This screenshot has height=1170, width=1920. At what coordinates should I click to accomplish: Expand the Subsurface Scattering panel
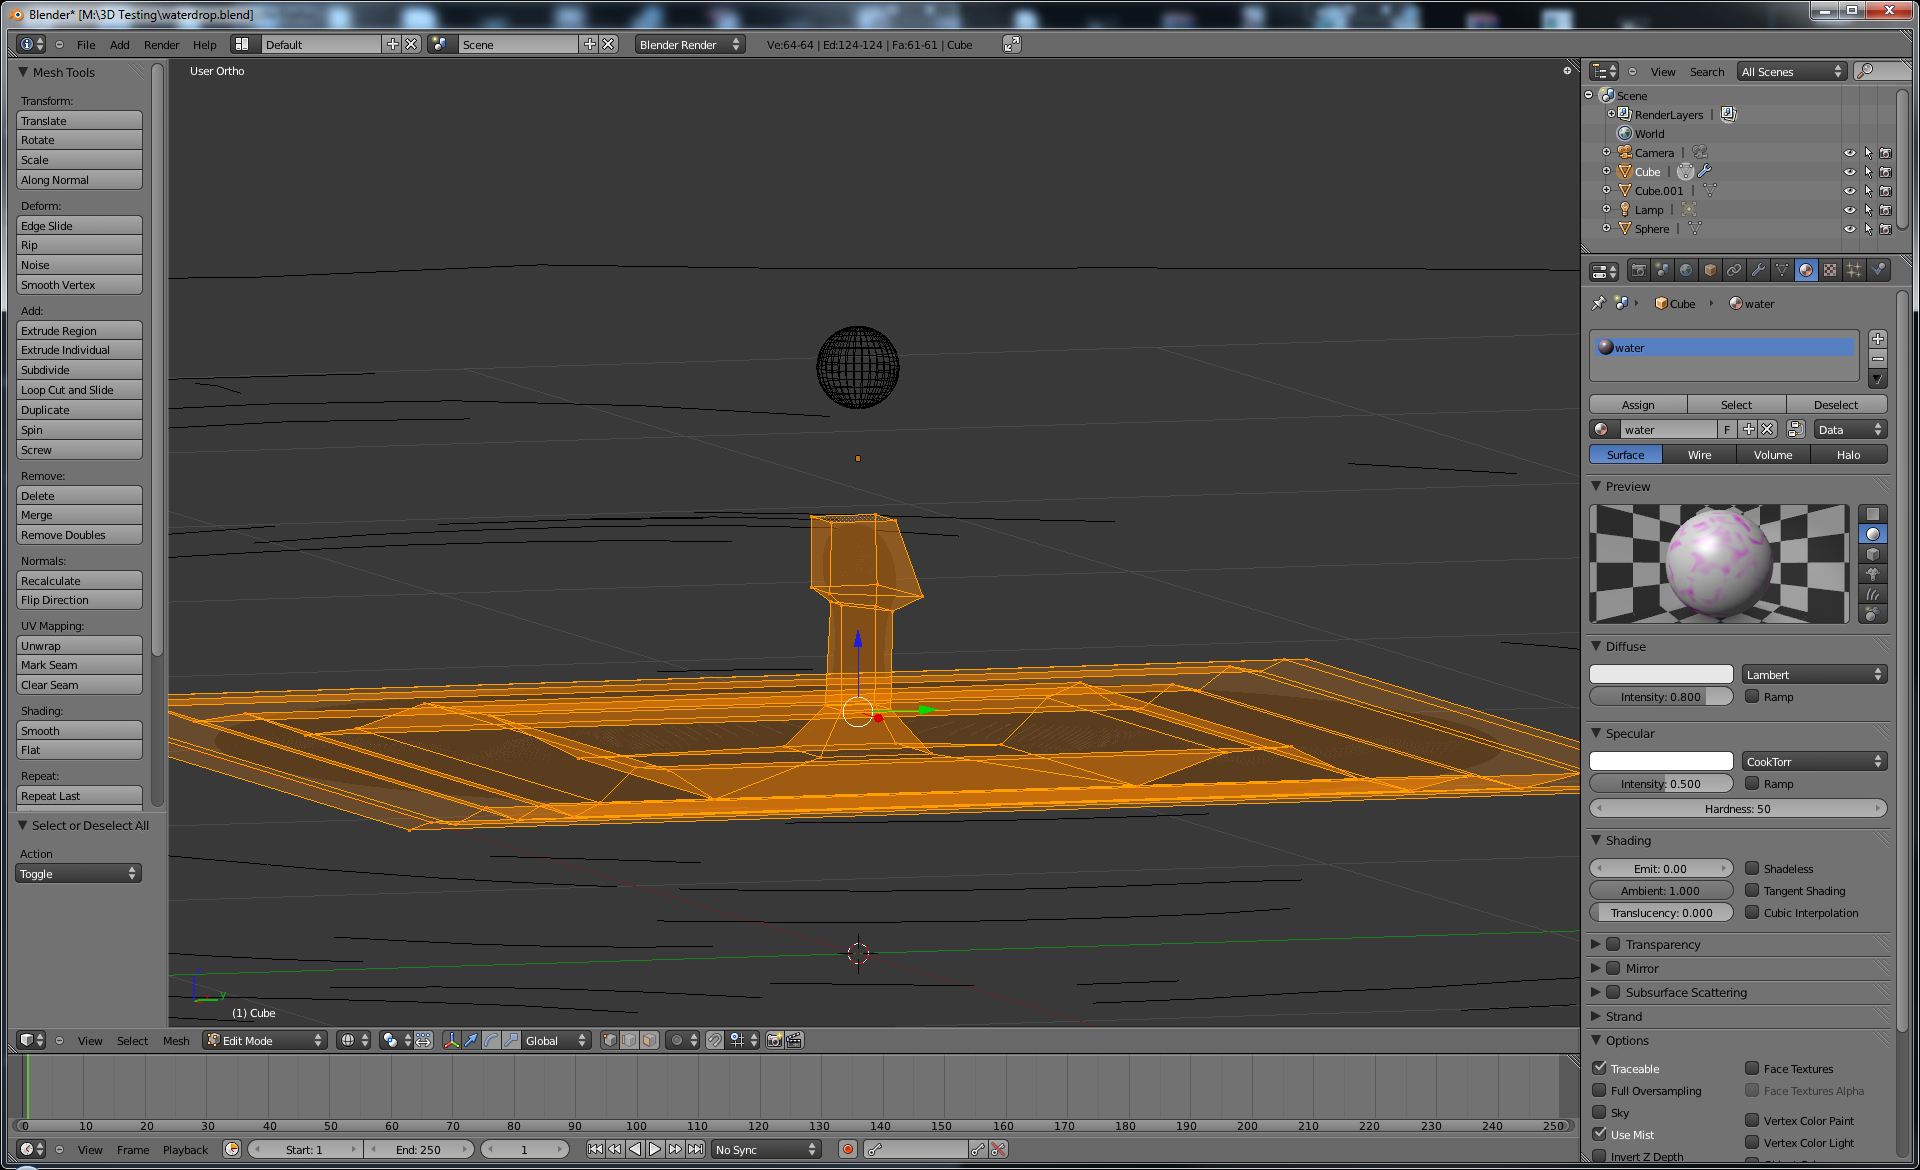(1596, 992)
